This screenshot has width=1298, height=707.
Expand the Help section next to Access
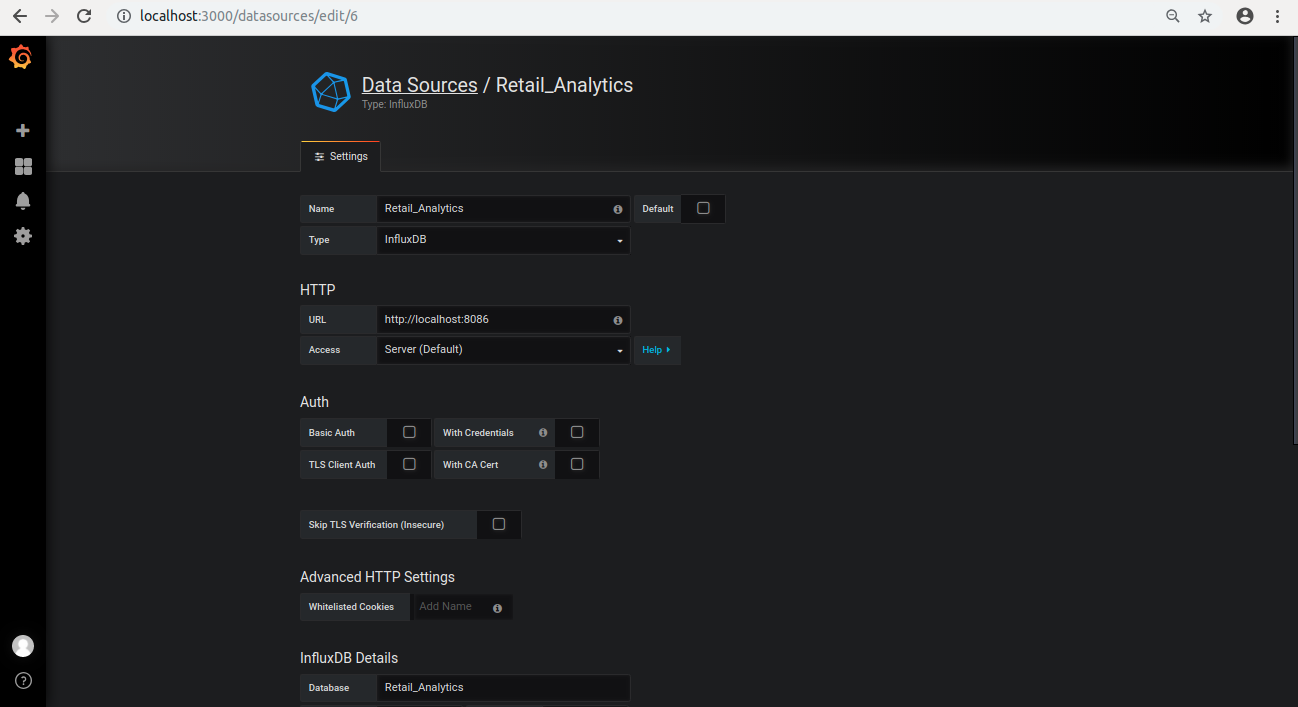click(x=657, y=350)
